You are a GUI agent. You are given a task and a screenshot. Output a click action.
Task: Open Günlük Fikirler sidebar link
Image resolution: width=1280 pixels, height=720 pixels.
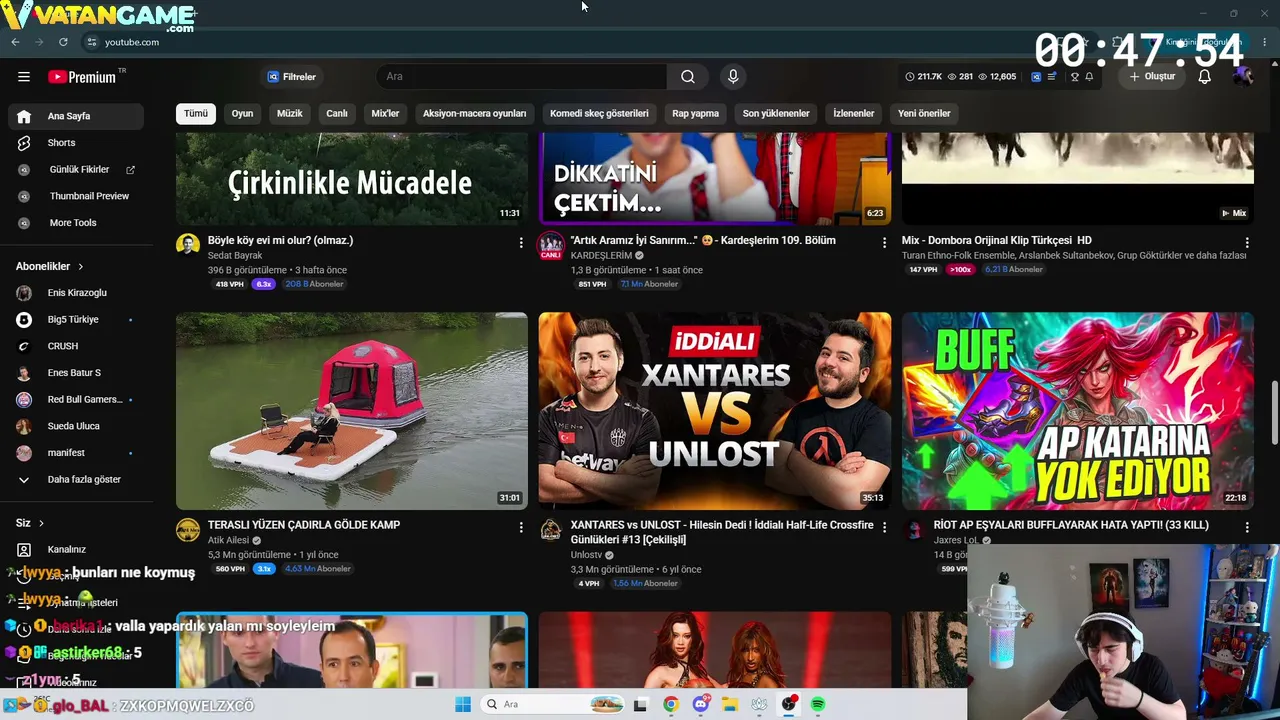(x=76, y=170)
